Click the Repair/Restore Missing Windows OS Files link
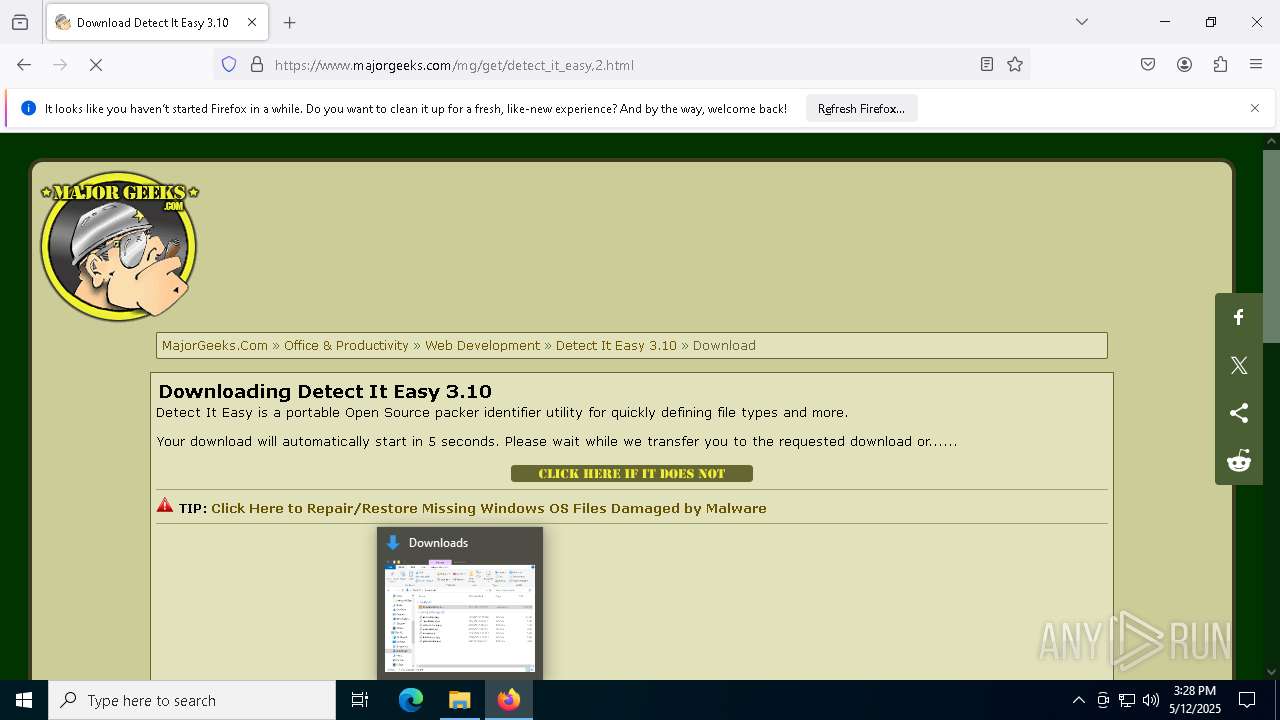 click(x=489, y=508)
